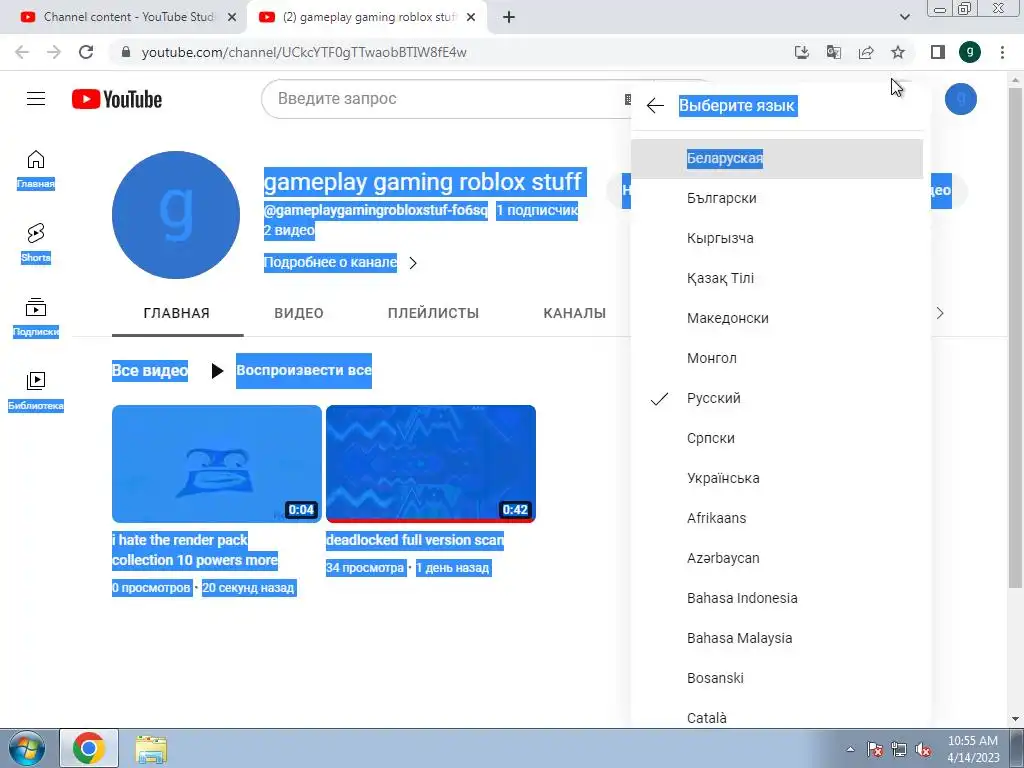The image size is (1024, 768).
Task: Share this page from address bar
Action: [866, 52]
